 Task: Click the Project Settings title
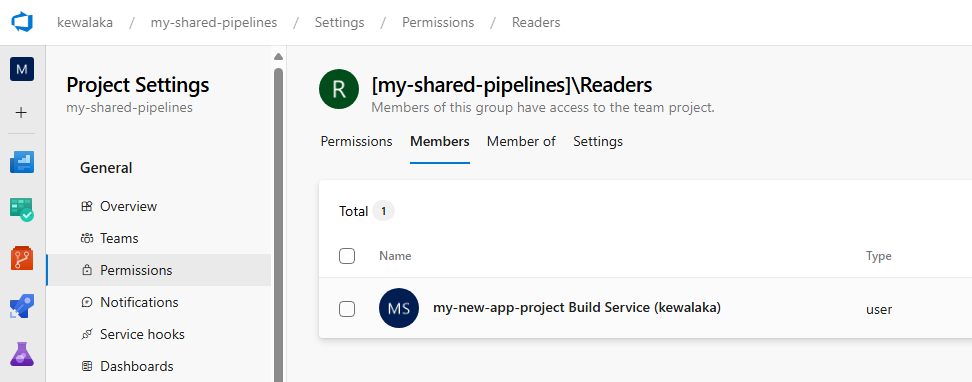138,84
